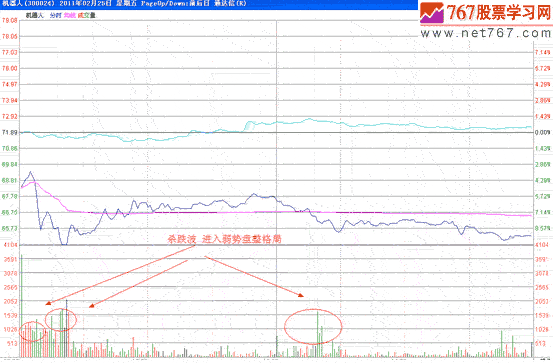Click the price peak of the blue line
The image size is (553, 363).
pos(31,172)
